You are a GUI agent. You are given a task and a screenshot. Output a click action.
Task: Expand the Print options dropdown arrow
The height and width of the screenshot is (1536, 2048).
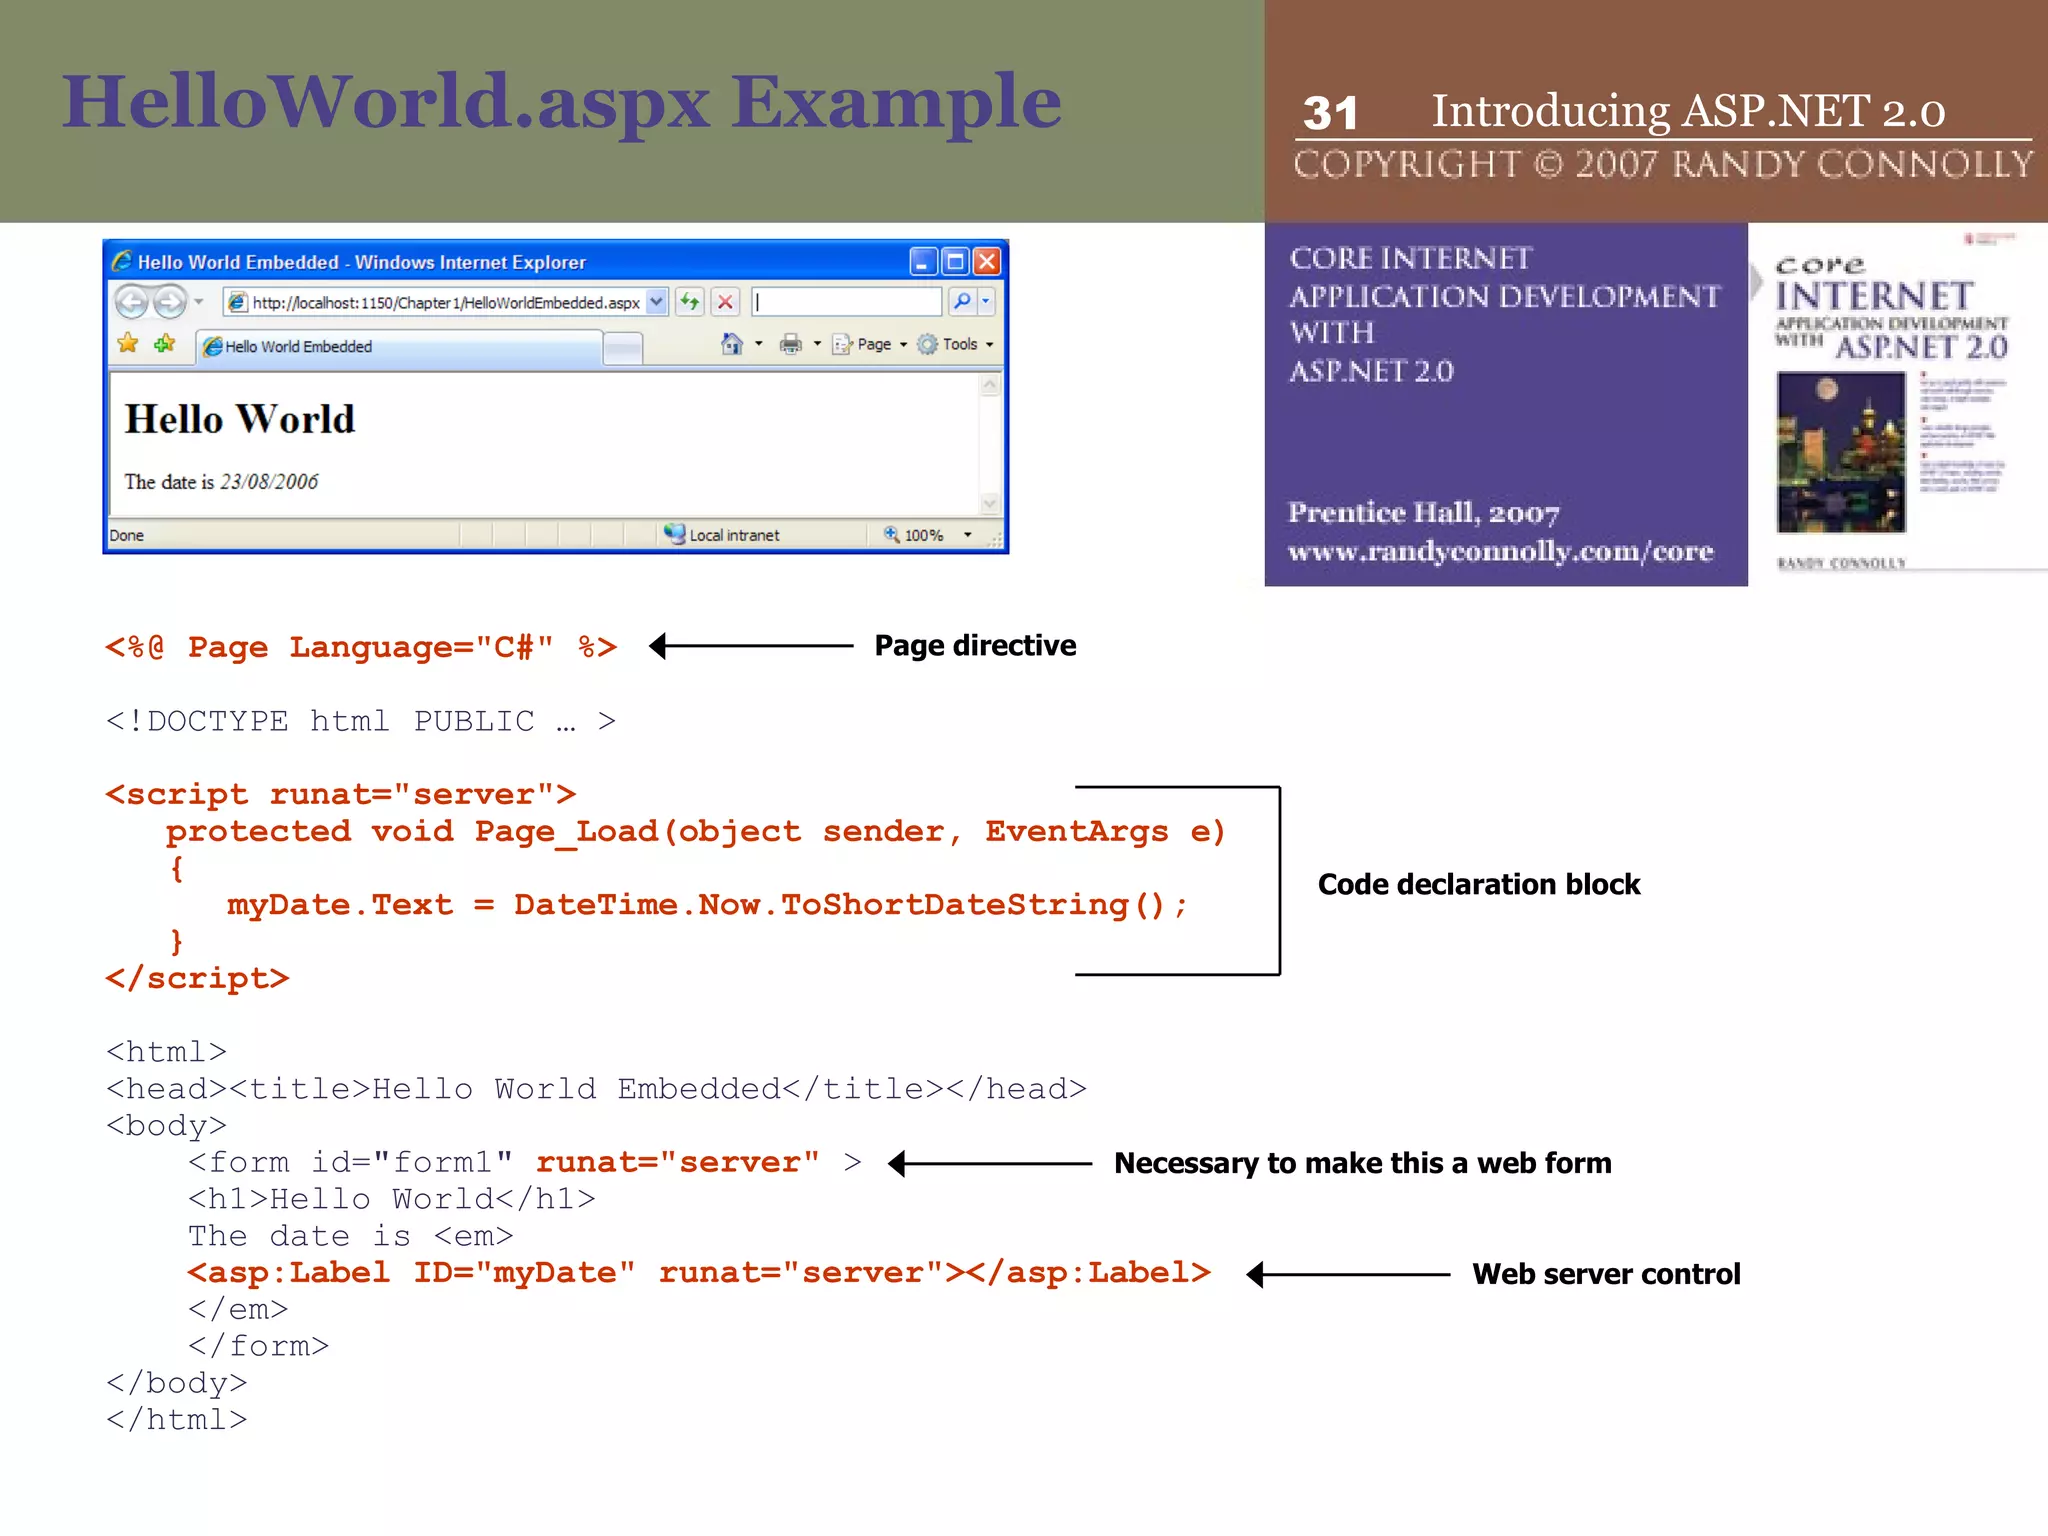817,344
